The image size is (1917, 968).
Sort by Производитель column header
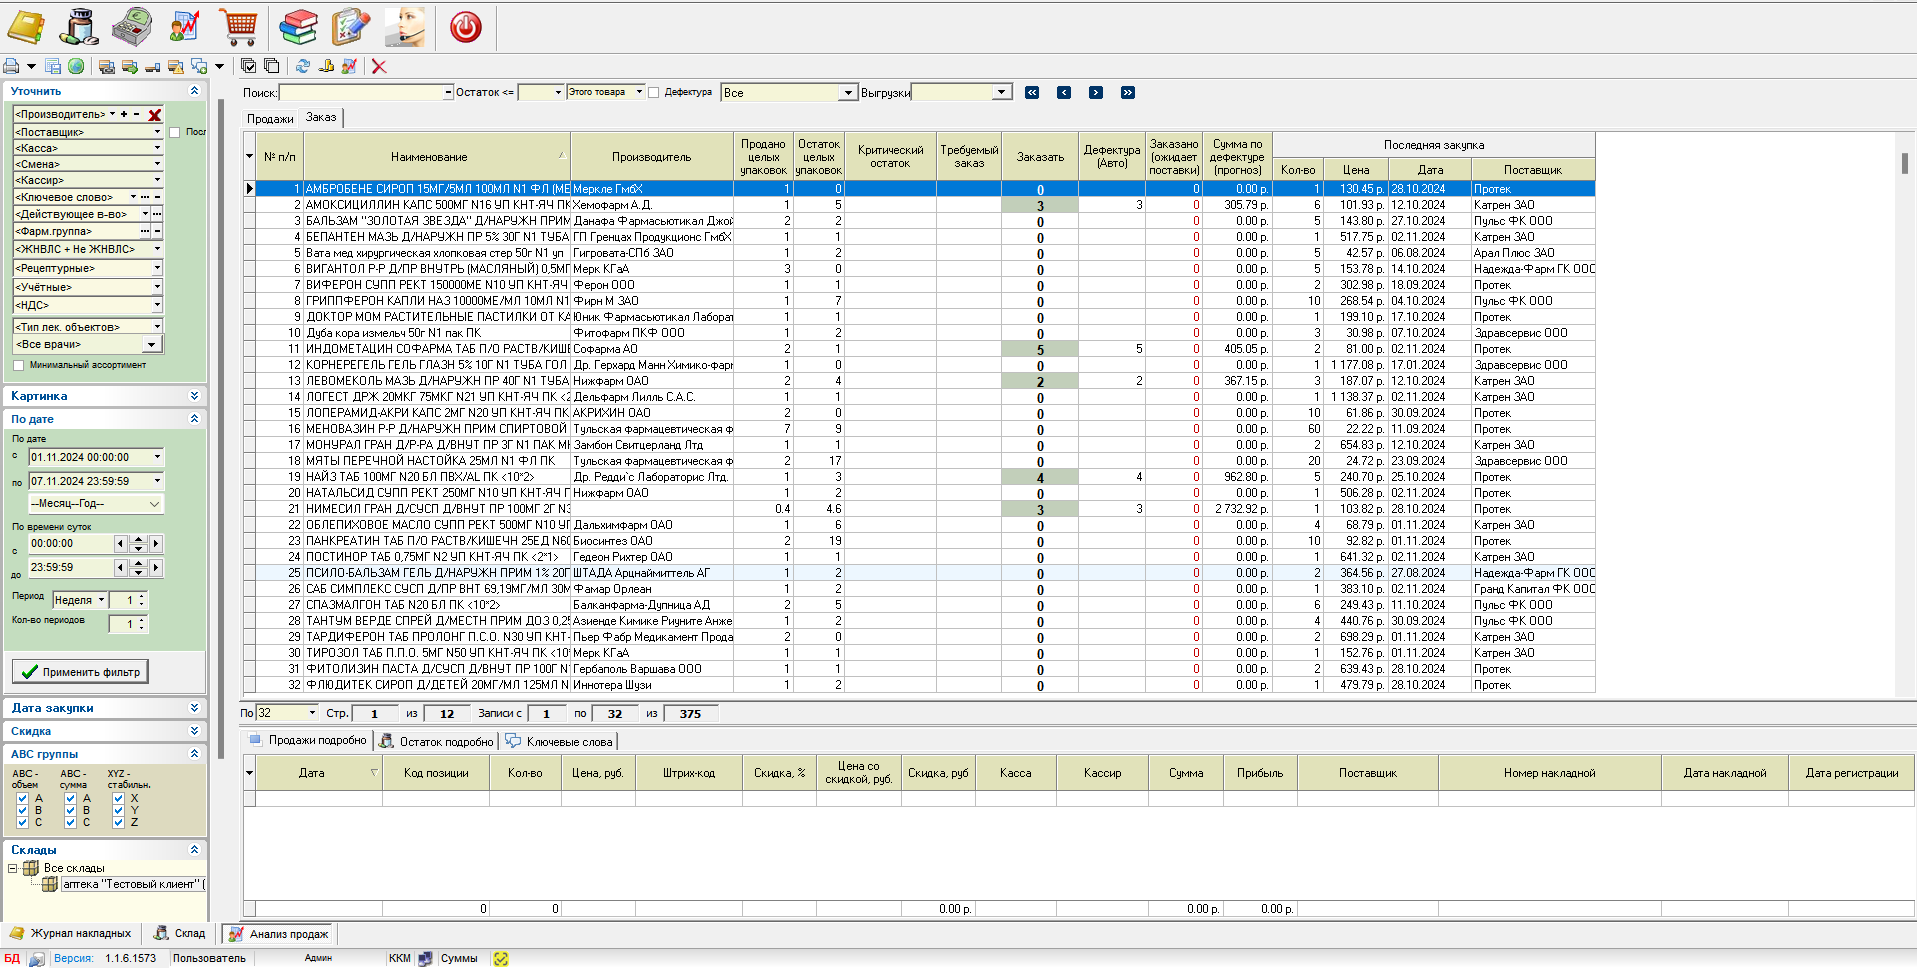point(651,157)
